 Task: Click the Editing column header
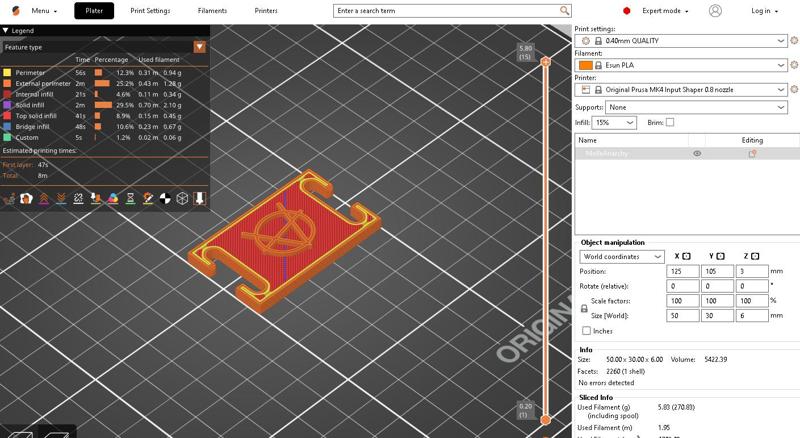(752, 140)
